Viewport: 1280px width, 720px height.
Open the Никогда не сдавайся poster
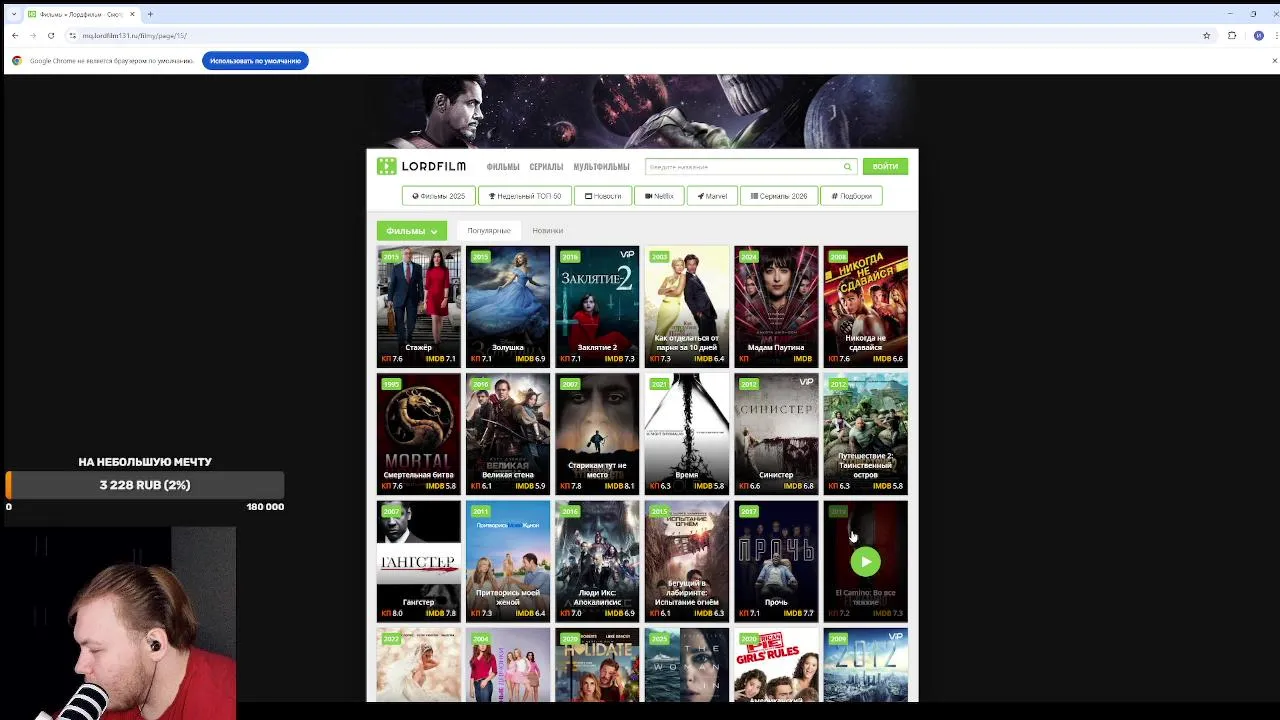point(866,306)
